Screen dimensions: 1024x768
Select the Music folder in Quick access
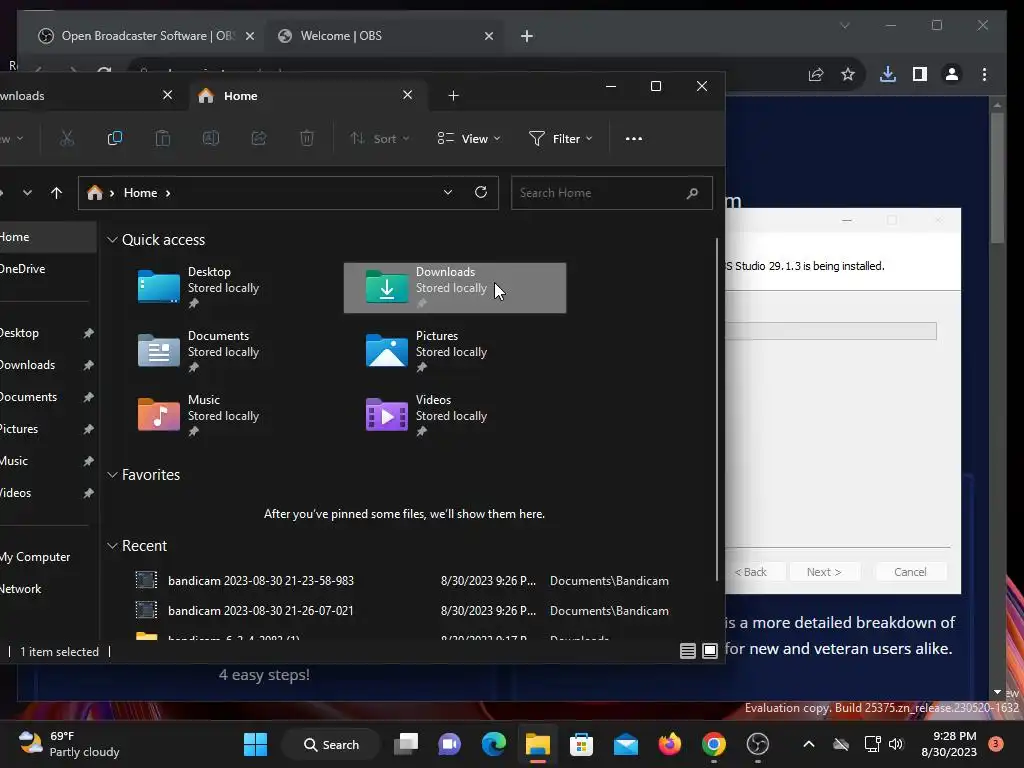pos(227,415)
